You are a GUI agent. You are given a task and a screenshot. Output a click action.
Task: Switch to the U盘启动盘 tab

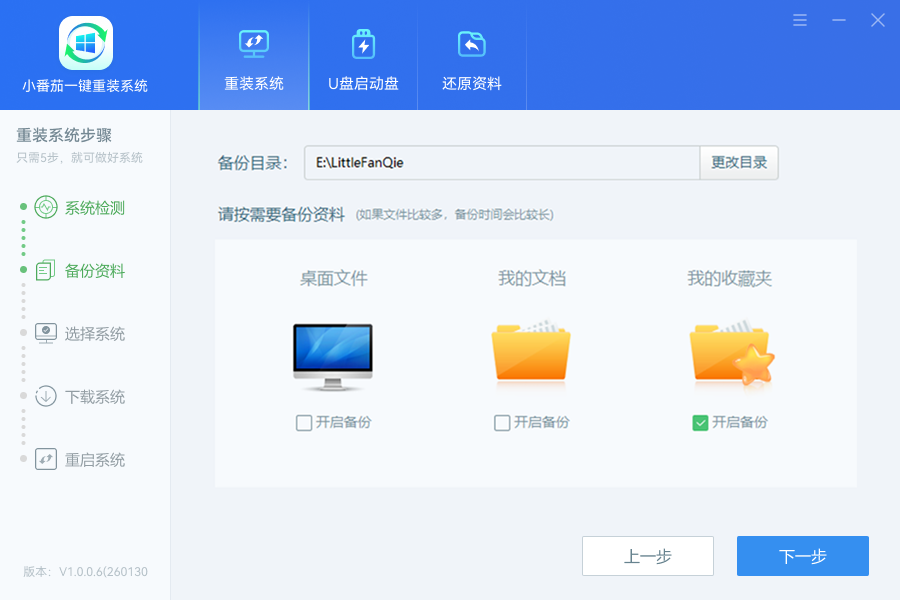tap(363, 55)
